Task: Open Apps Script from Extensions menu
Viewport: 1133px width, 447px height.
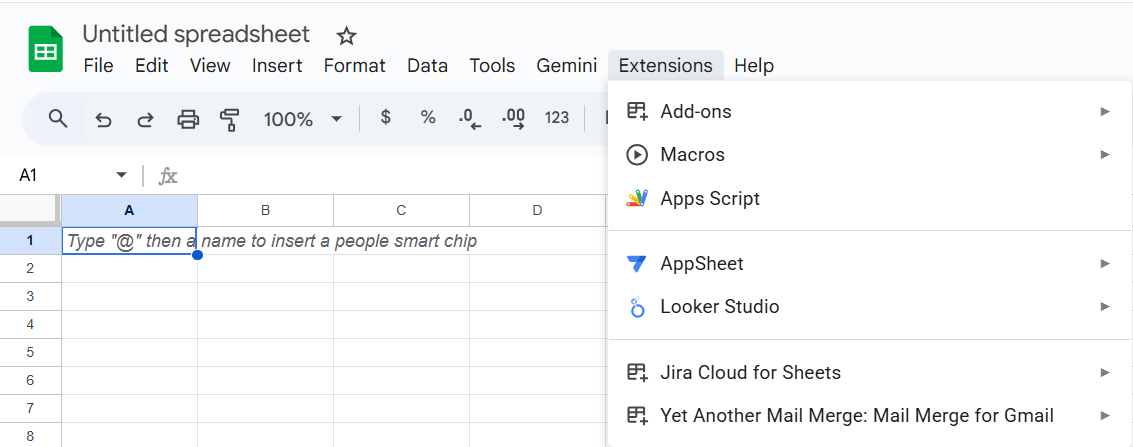Action: [x=710, y=199]
